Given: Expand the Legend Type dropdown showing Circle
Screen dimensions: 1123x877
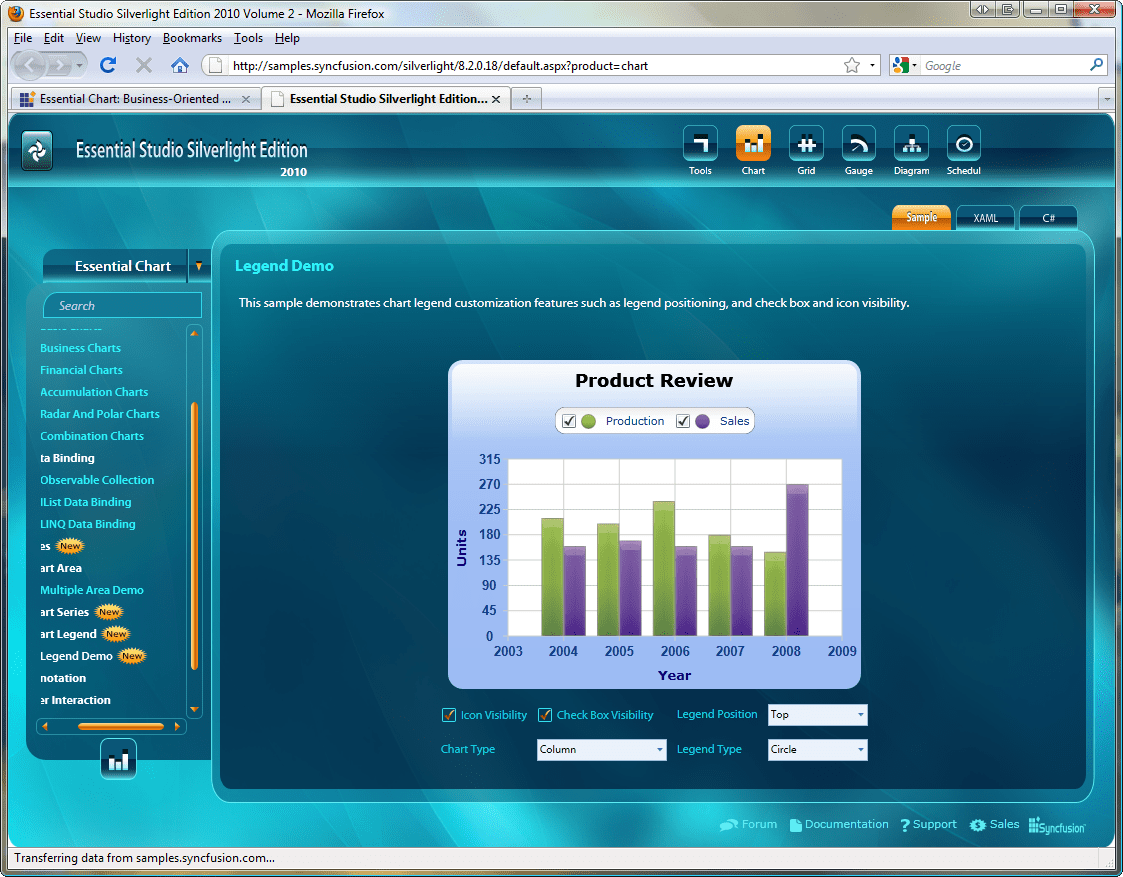Looking at the screenshot, I should coord(817,749).
